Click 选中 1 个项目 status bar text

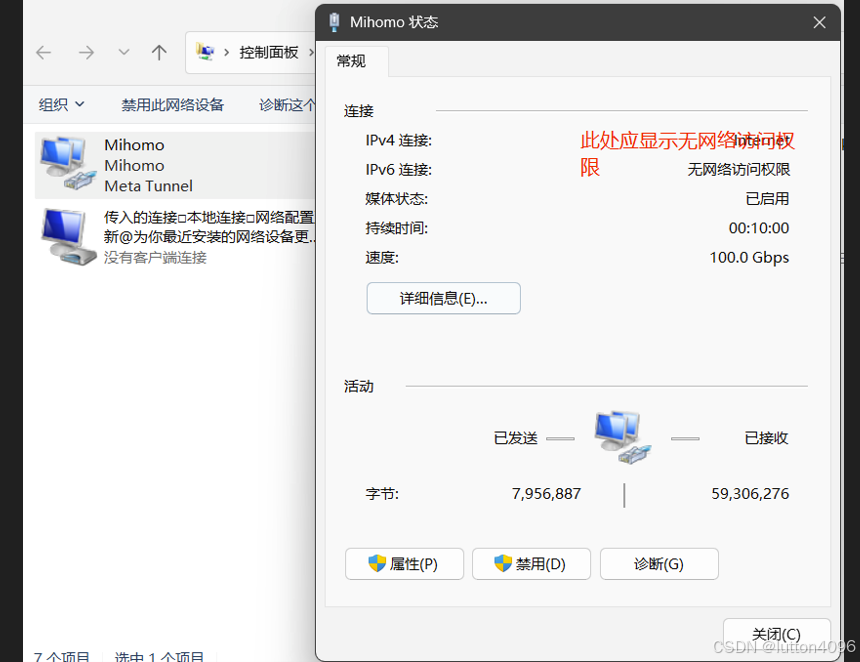[x=159, y=656]
